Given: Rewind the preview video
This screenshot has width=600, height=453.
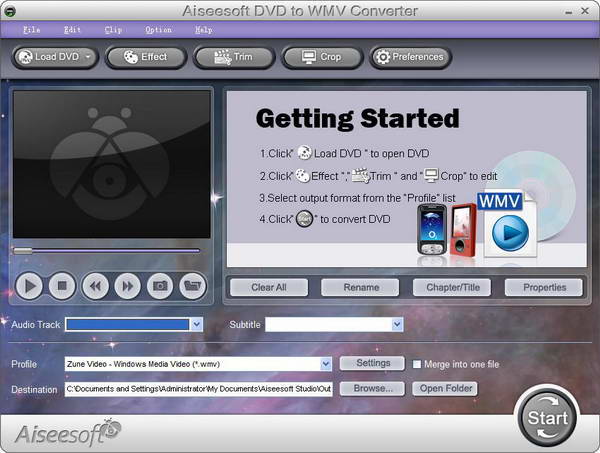Looking at the screenshot, I should pos(95,286).
